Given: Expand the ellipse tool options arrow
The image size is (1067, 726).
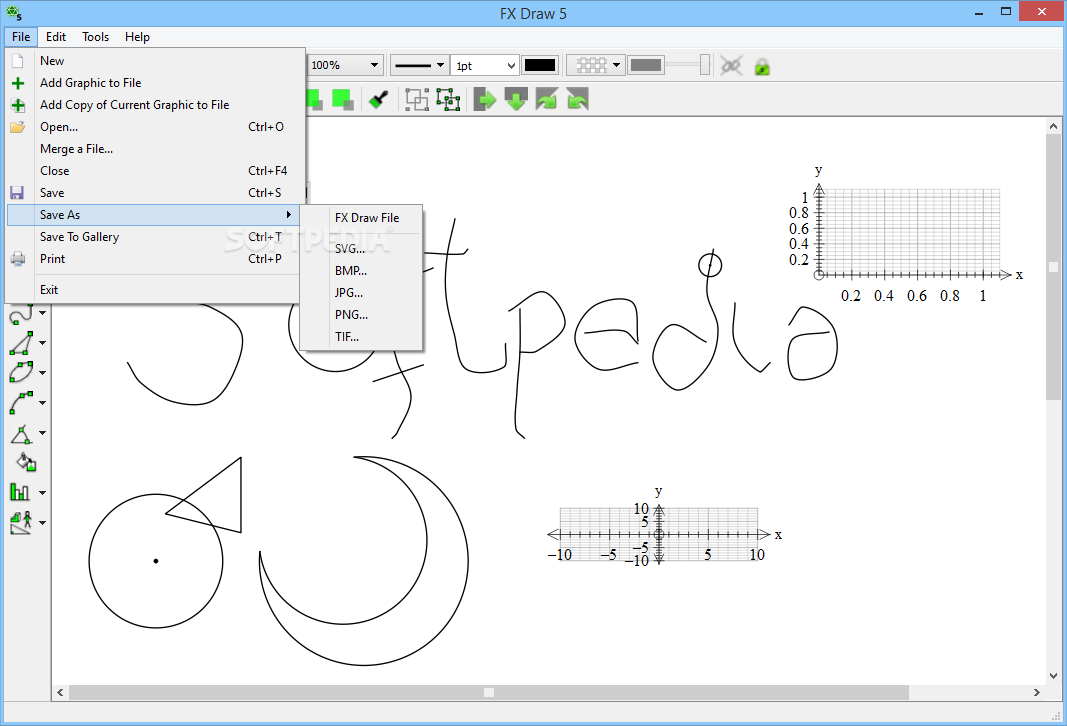Looking at the screenshot, I should (x=42, y=373).
